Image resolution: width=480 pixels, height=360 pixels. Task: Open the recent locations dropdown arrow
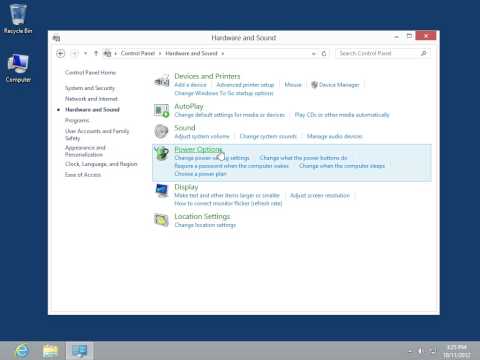click(x=86, y=53)
